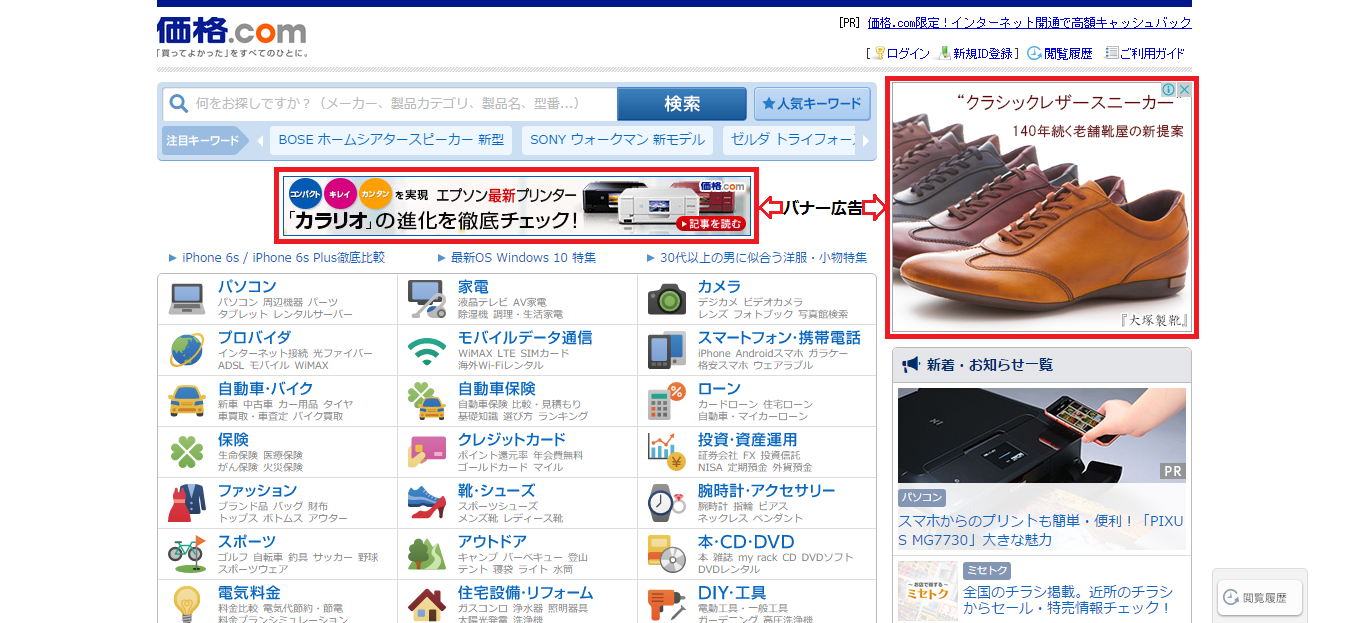Open the プロバイダ globe icon
The image size is (1349, 623).
tap(187, 350)
